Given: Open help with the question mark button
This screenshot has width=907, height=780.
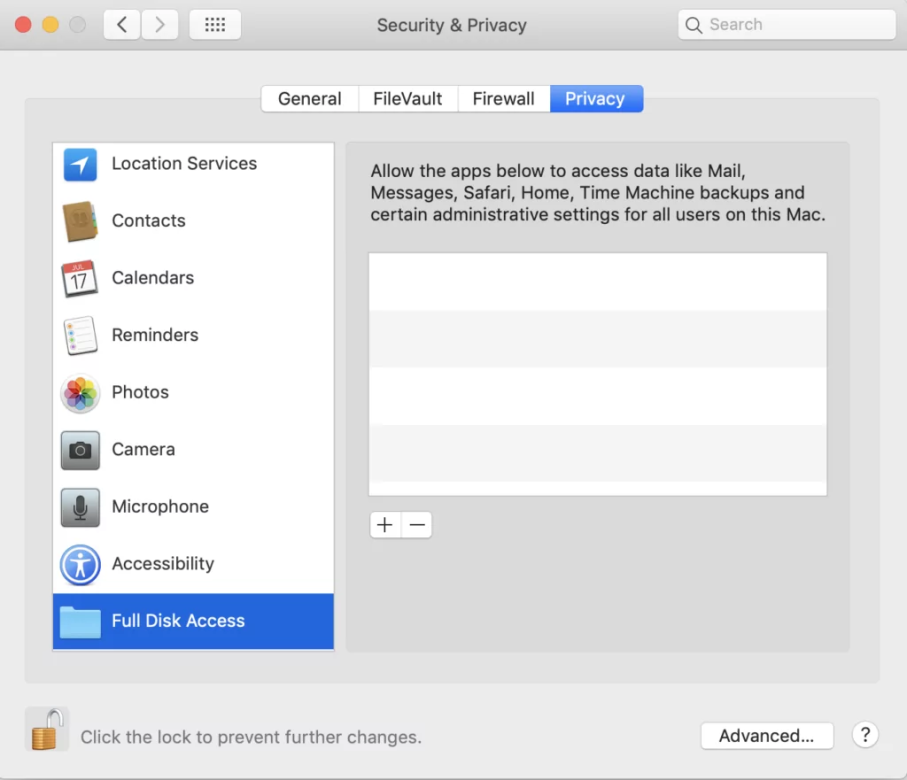Looking at the screenshot, I should (865, 735).
